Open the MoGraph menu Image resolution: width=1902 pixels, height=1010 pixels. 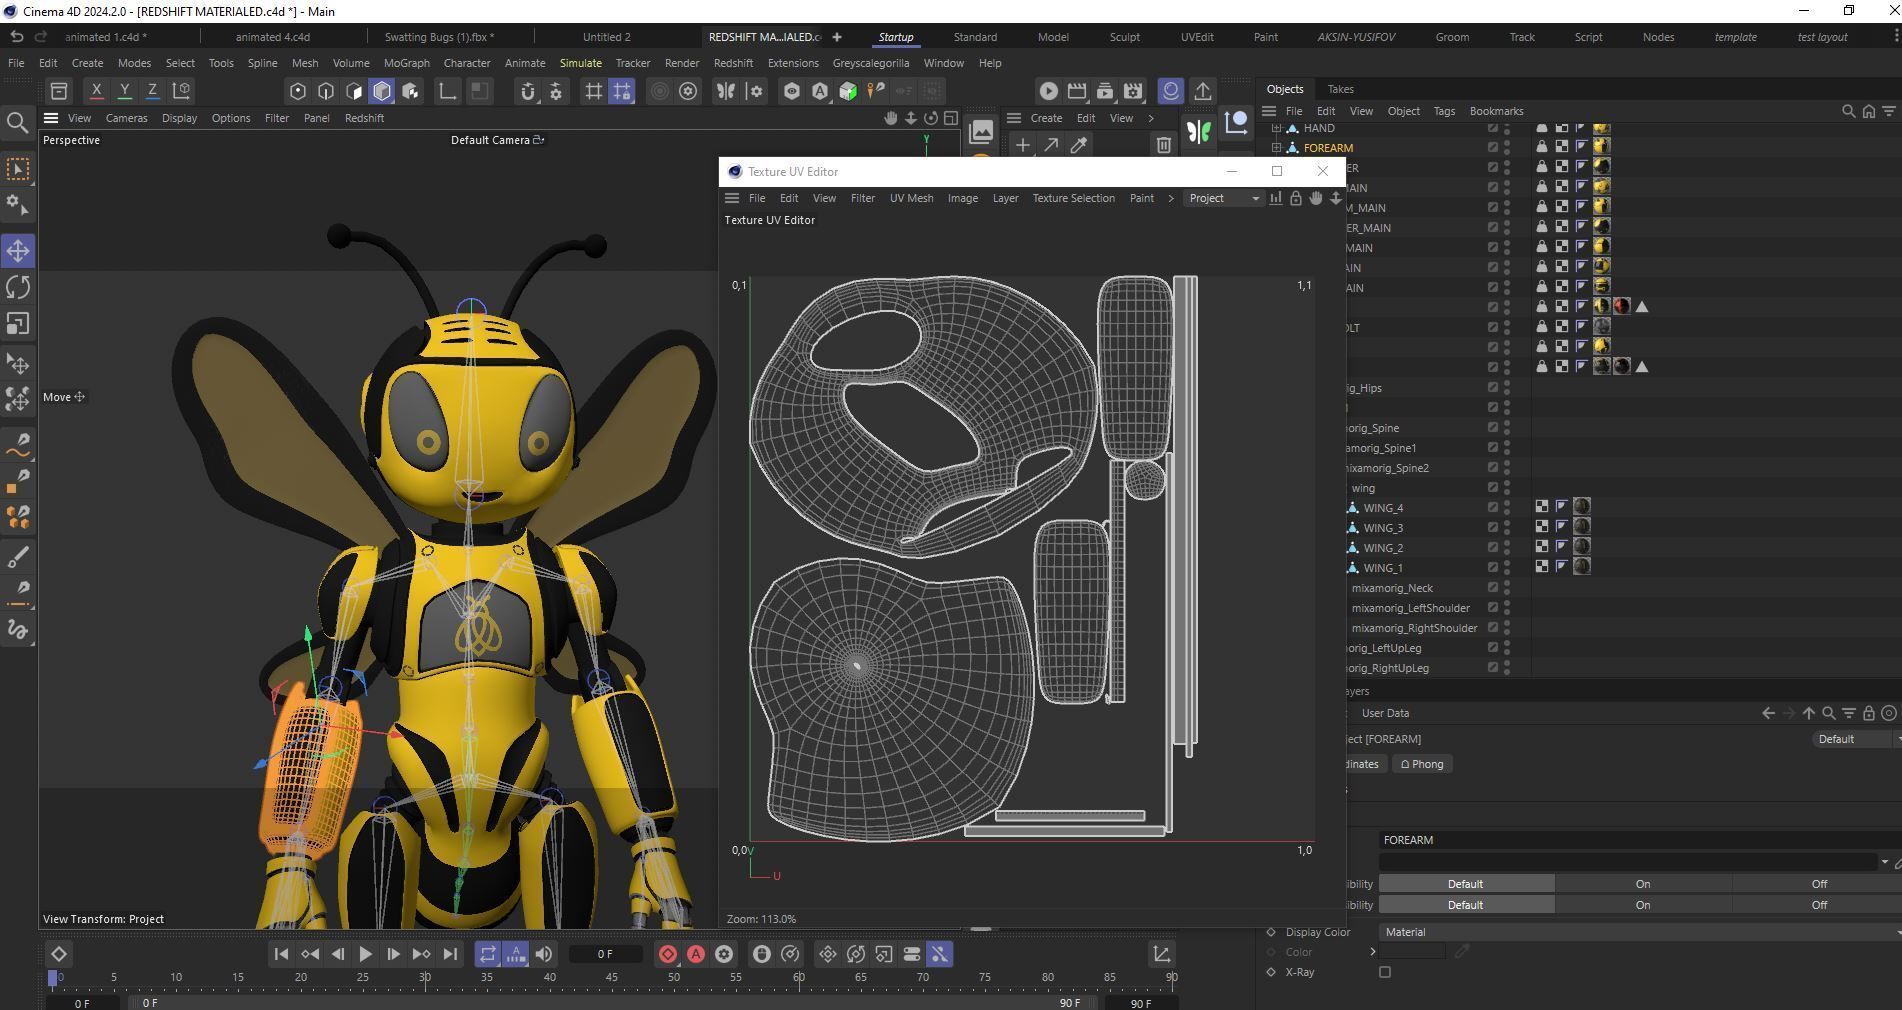(x=406, y=63)
